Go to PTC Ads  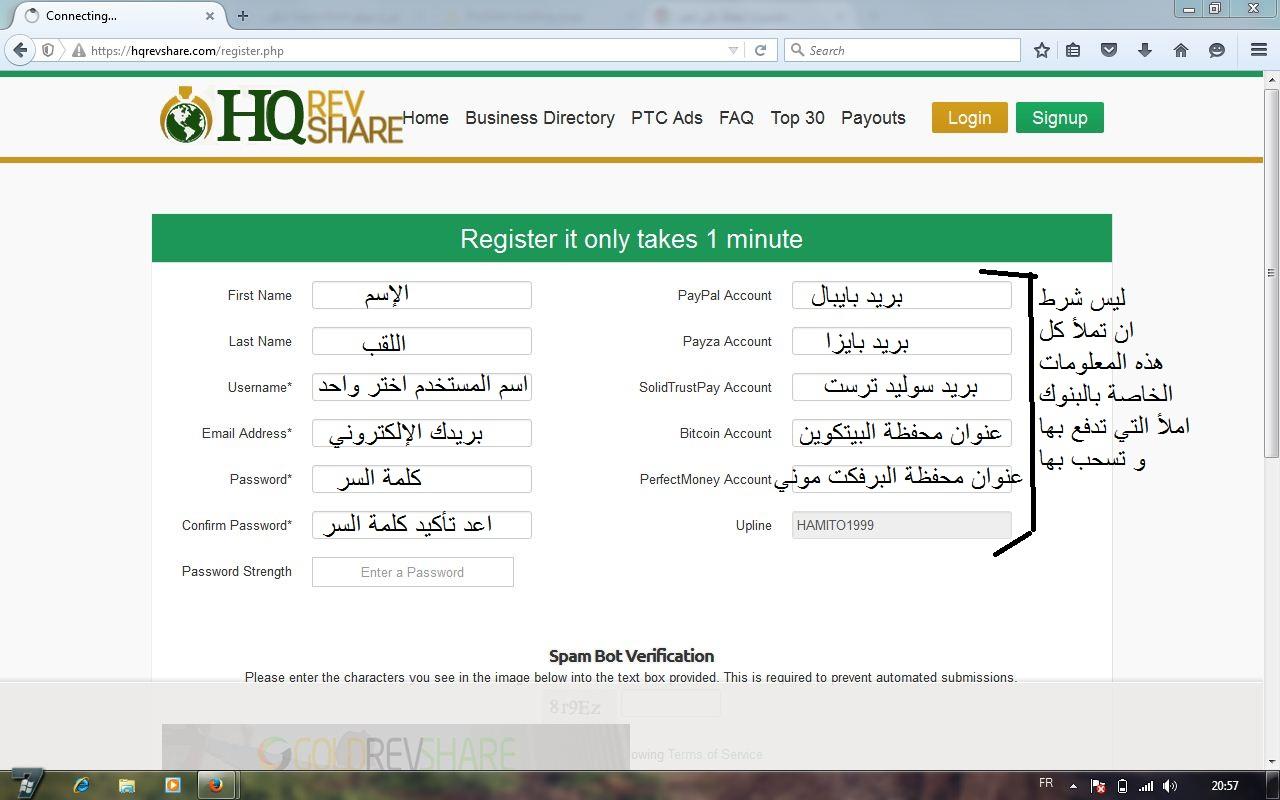click(667, 118)
